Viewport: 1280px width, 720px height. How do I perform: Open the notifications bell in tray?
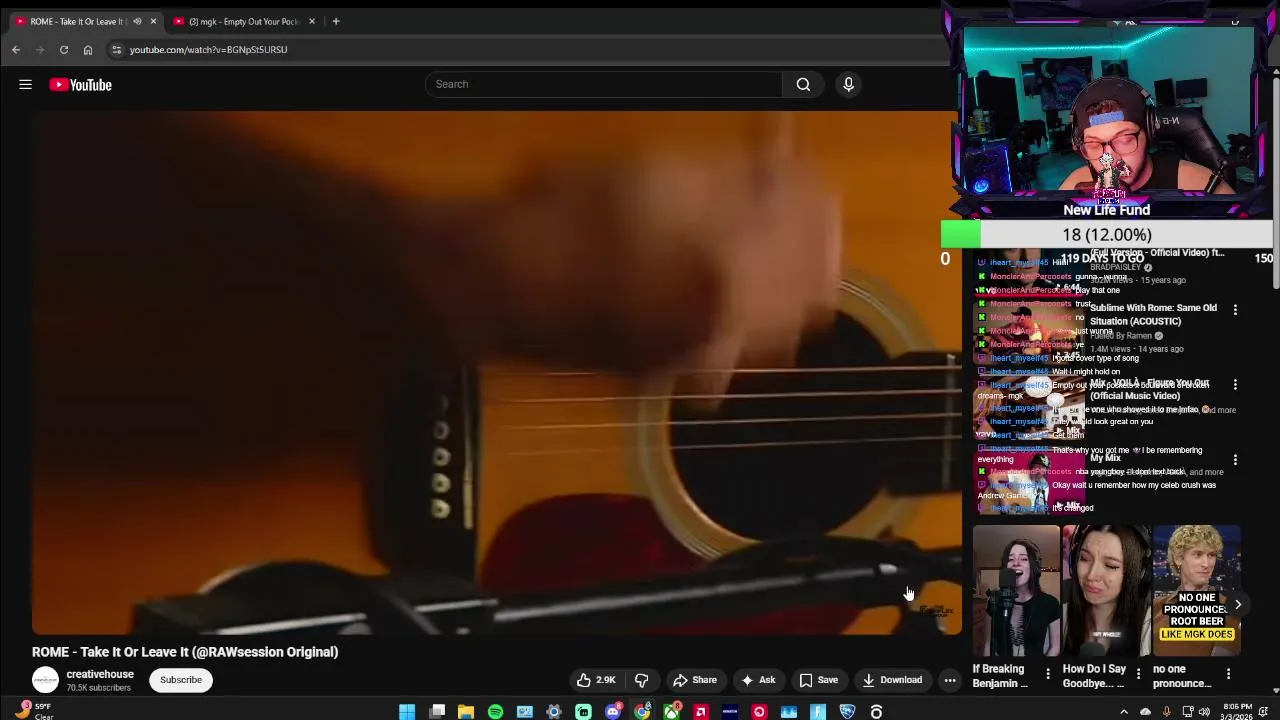tap(1264, 712)
